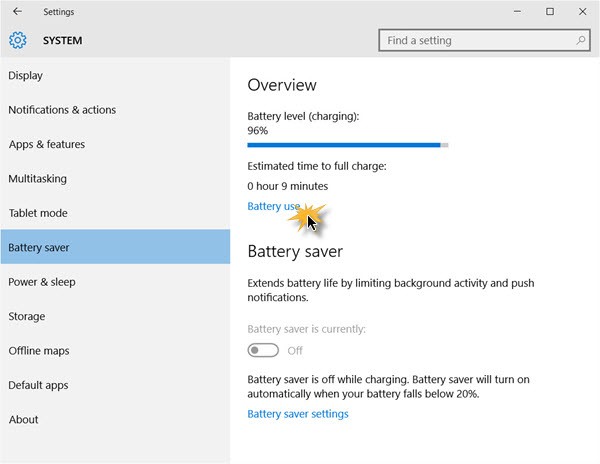Go to Apps & features
Screen dimensions: 600x464
pos(115,144)
